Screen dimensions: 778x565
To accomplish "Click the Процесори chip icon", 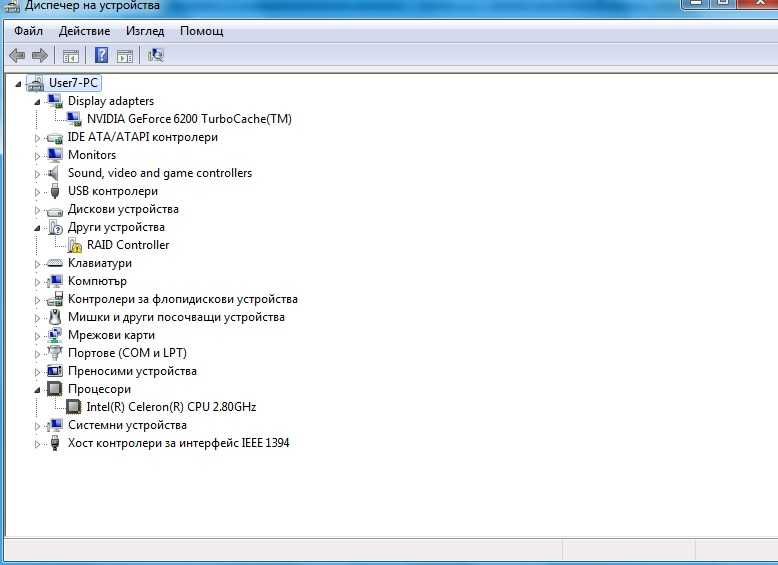I will tap(55, 389).
